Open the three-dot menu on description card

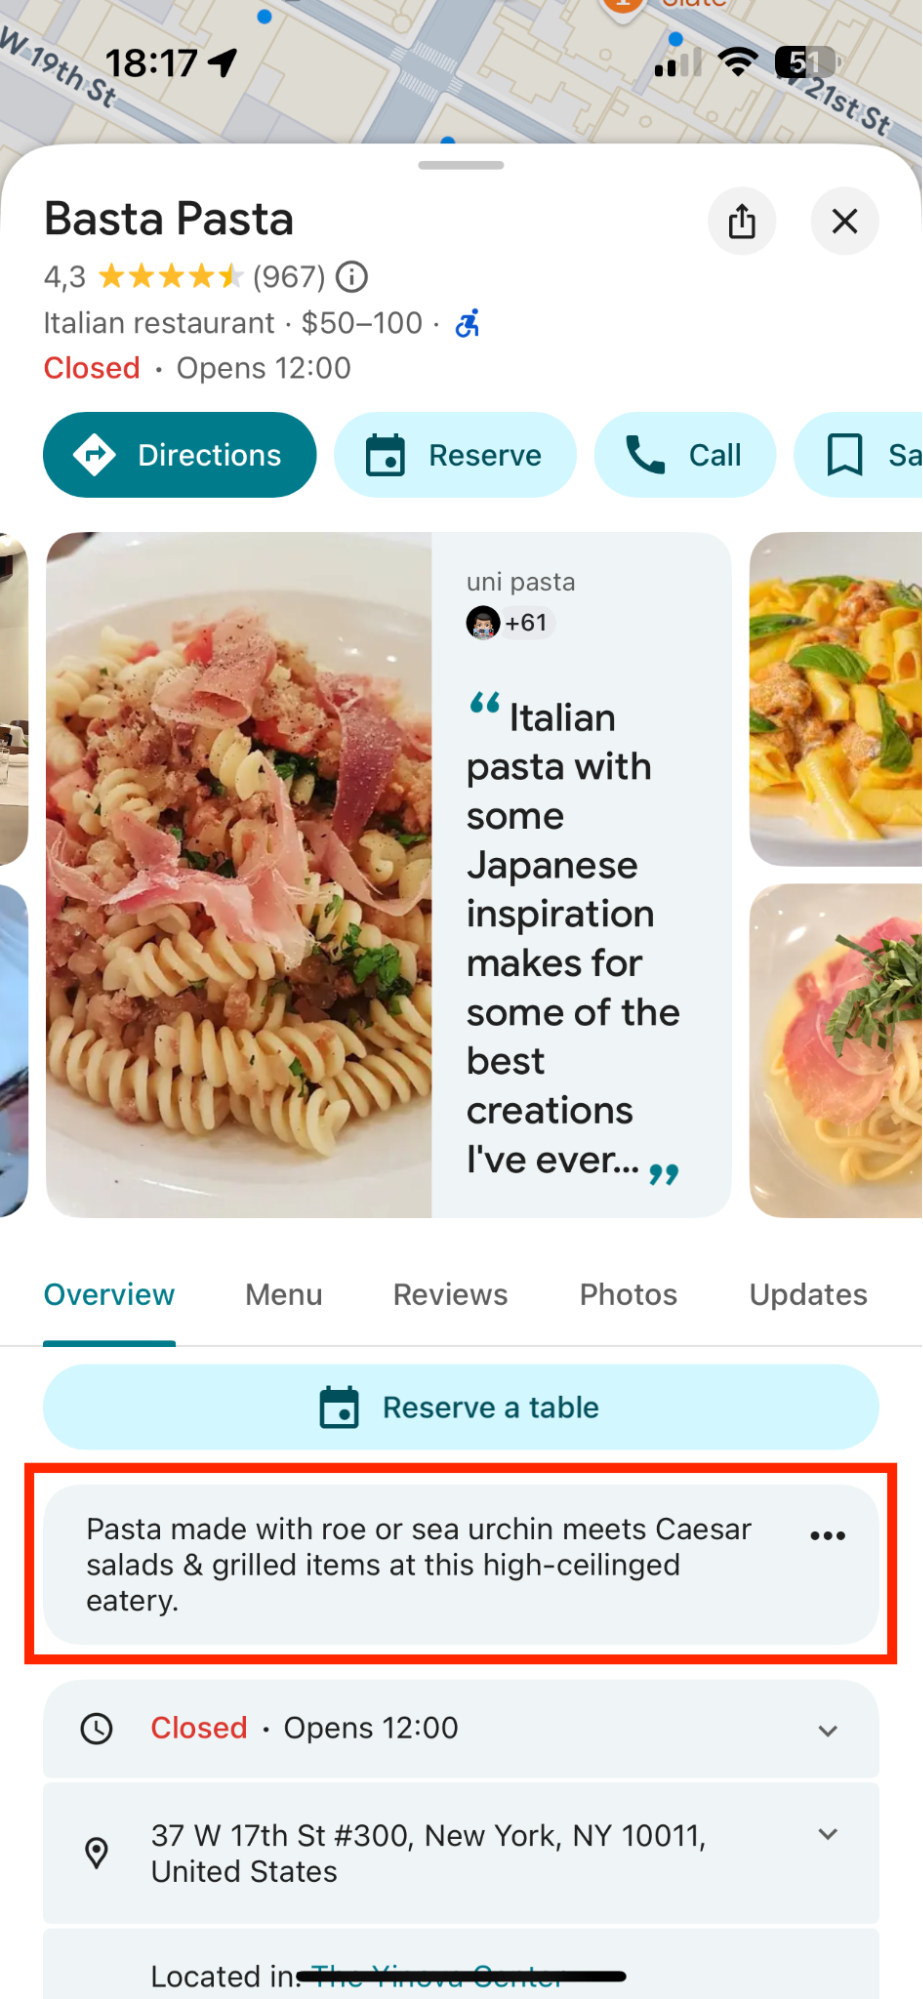[x=828, y=1535]
